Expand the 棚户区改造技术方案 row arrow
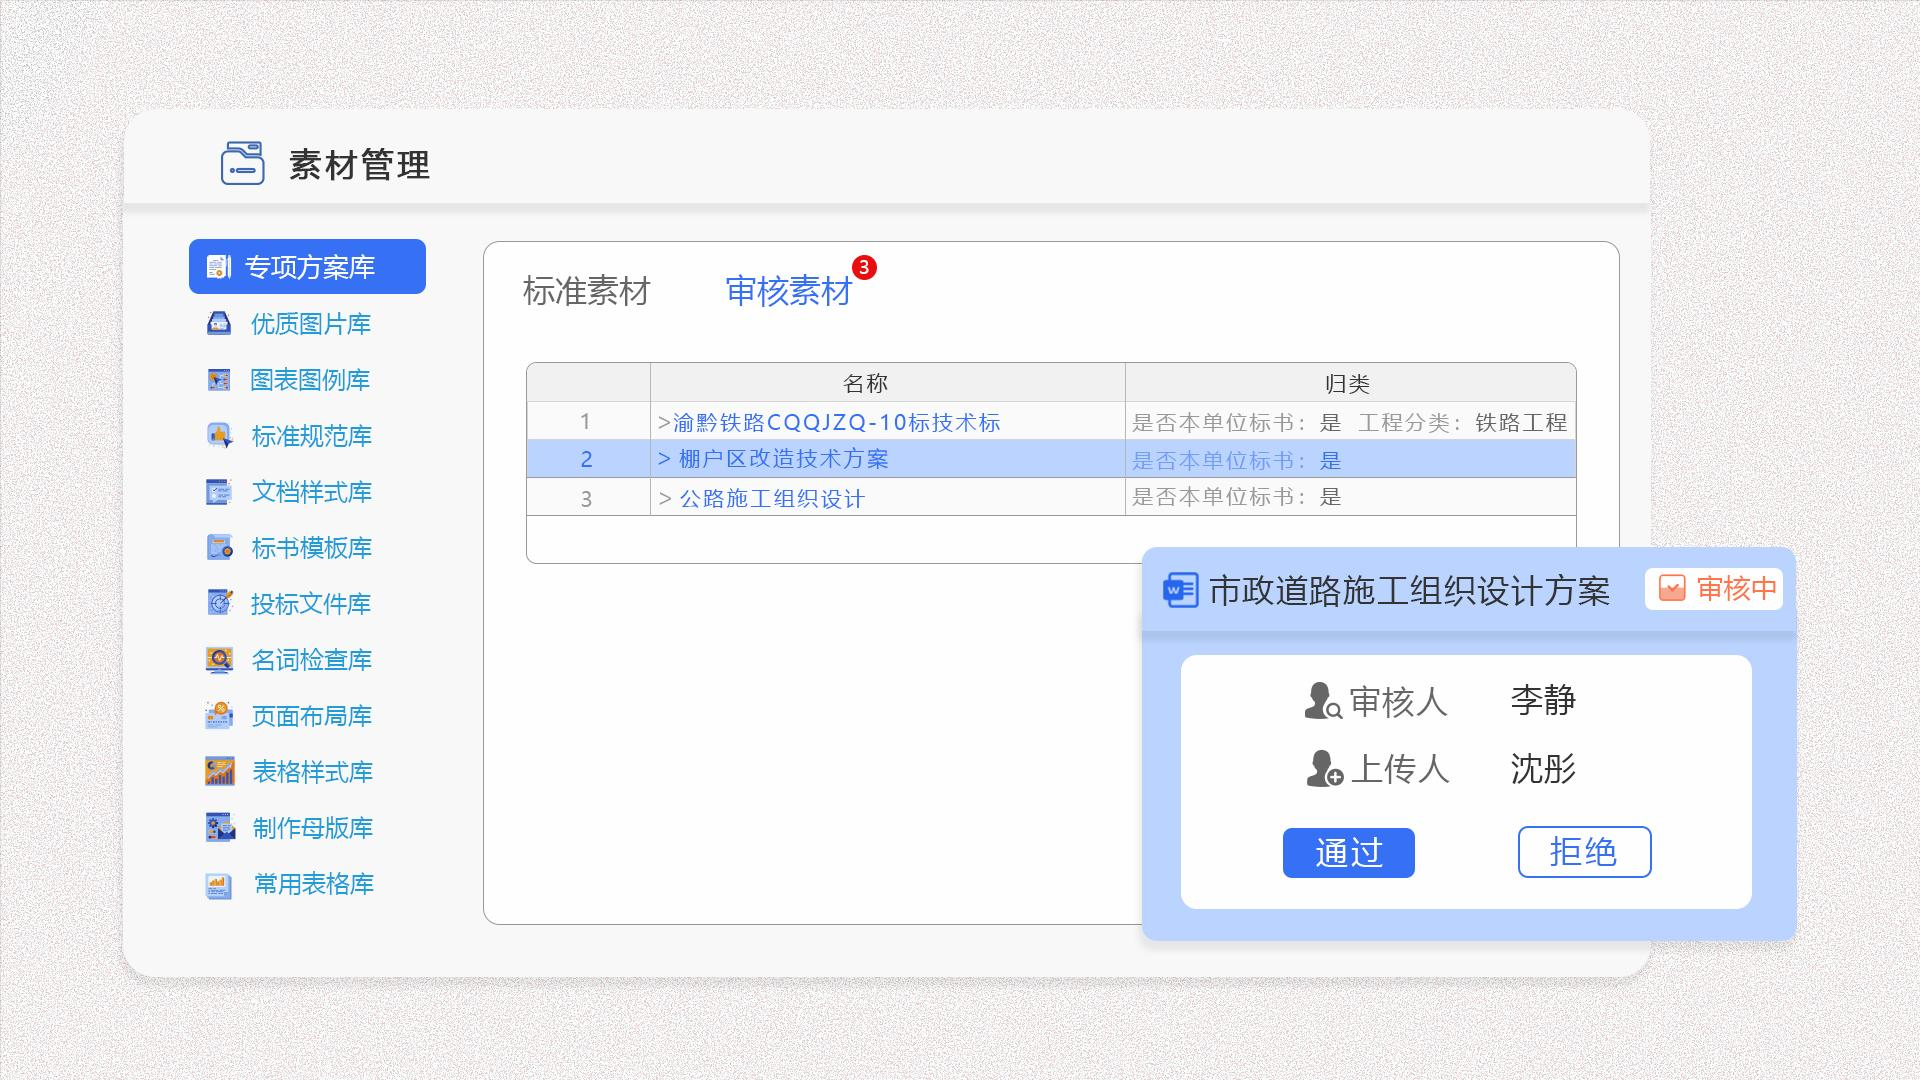Image resolution: width=1920 pixels, height=1080 pixels. pos(664,459)
